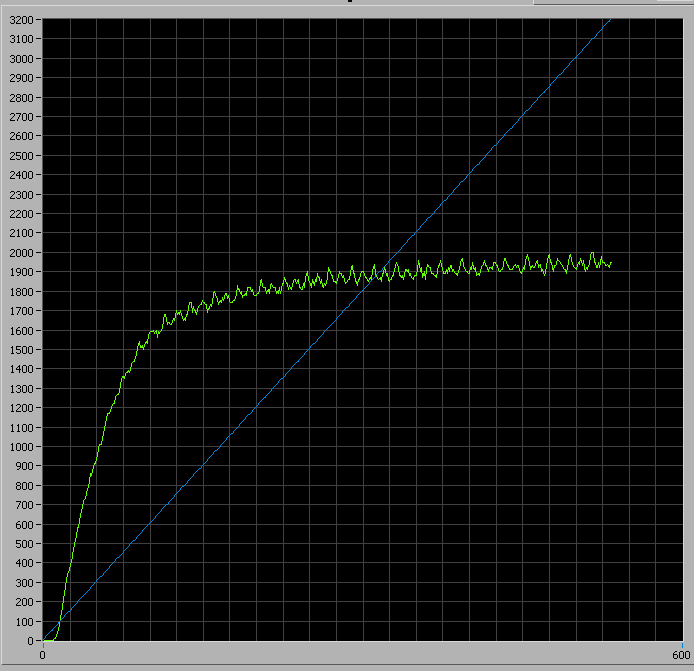
Task: Click the 600 y-axis tick value
Action: tap(24, 525)
